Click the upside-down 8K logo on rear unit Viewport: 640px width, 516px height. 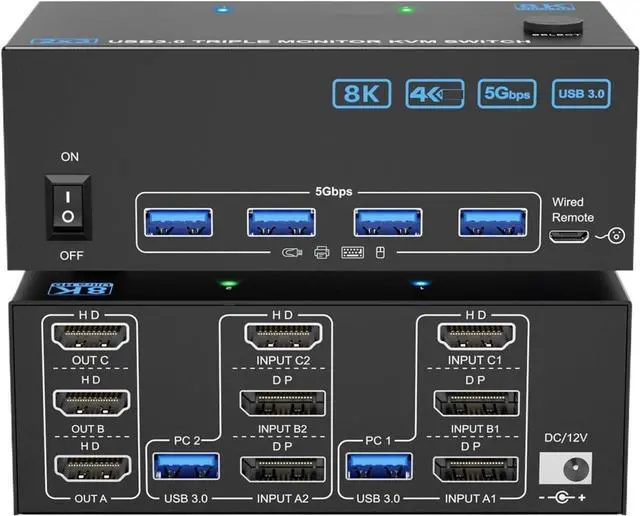[x=80, y=289]
